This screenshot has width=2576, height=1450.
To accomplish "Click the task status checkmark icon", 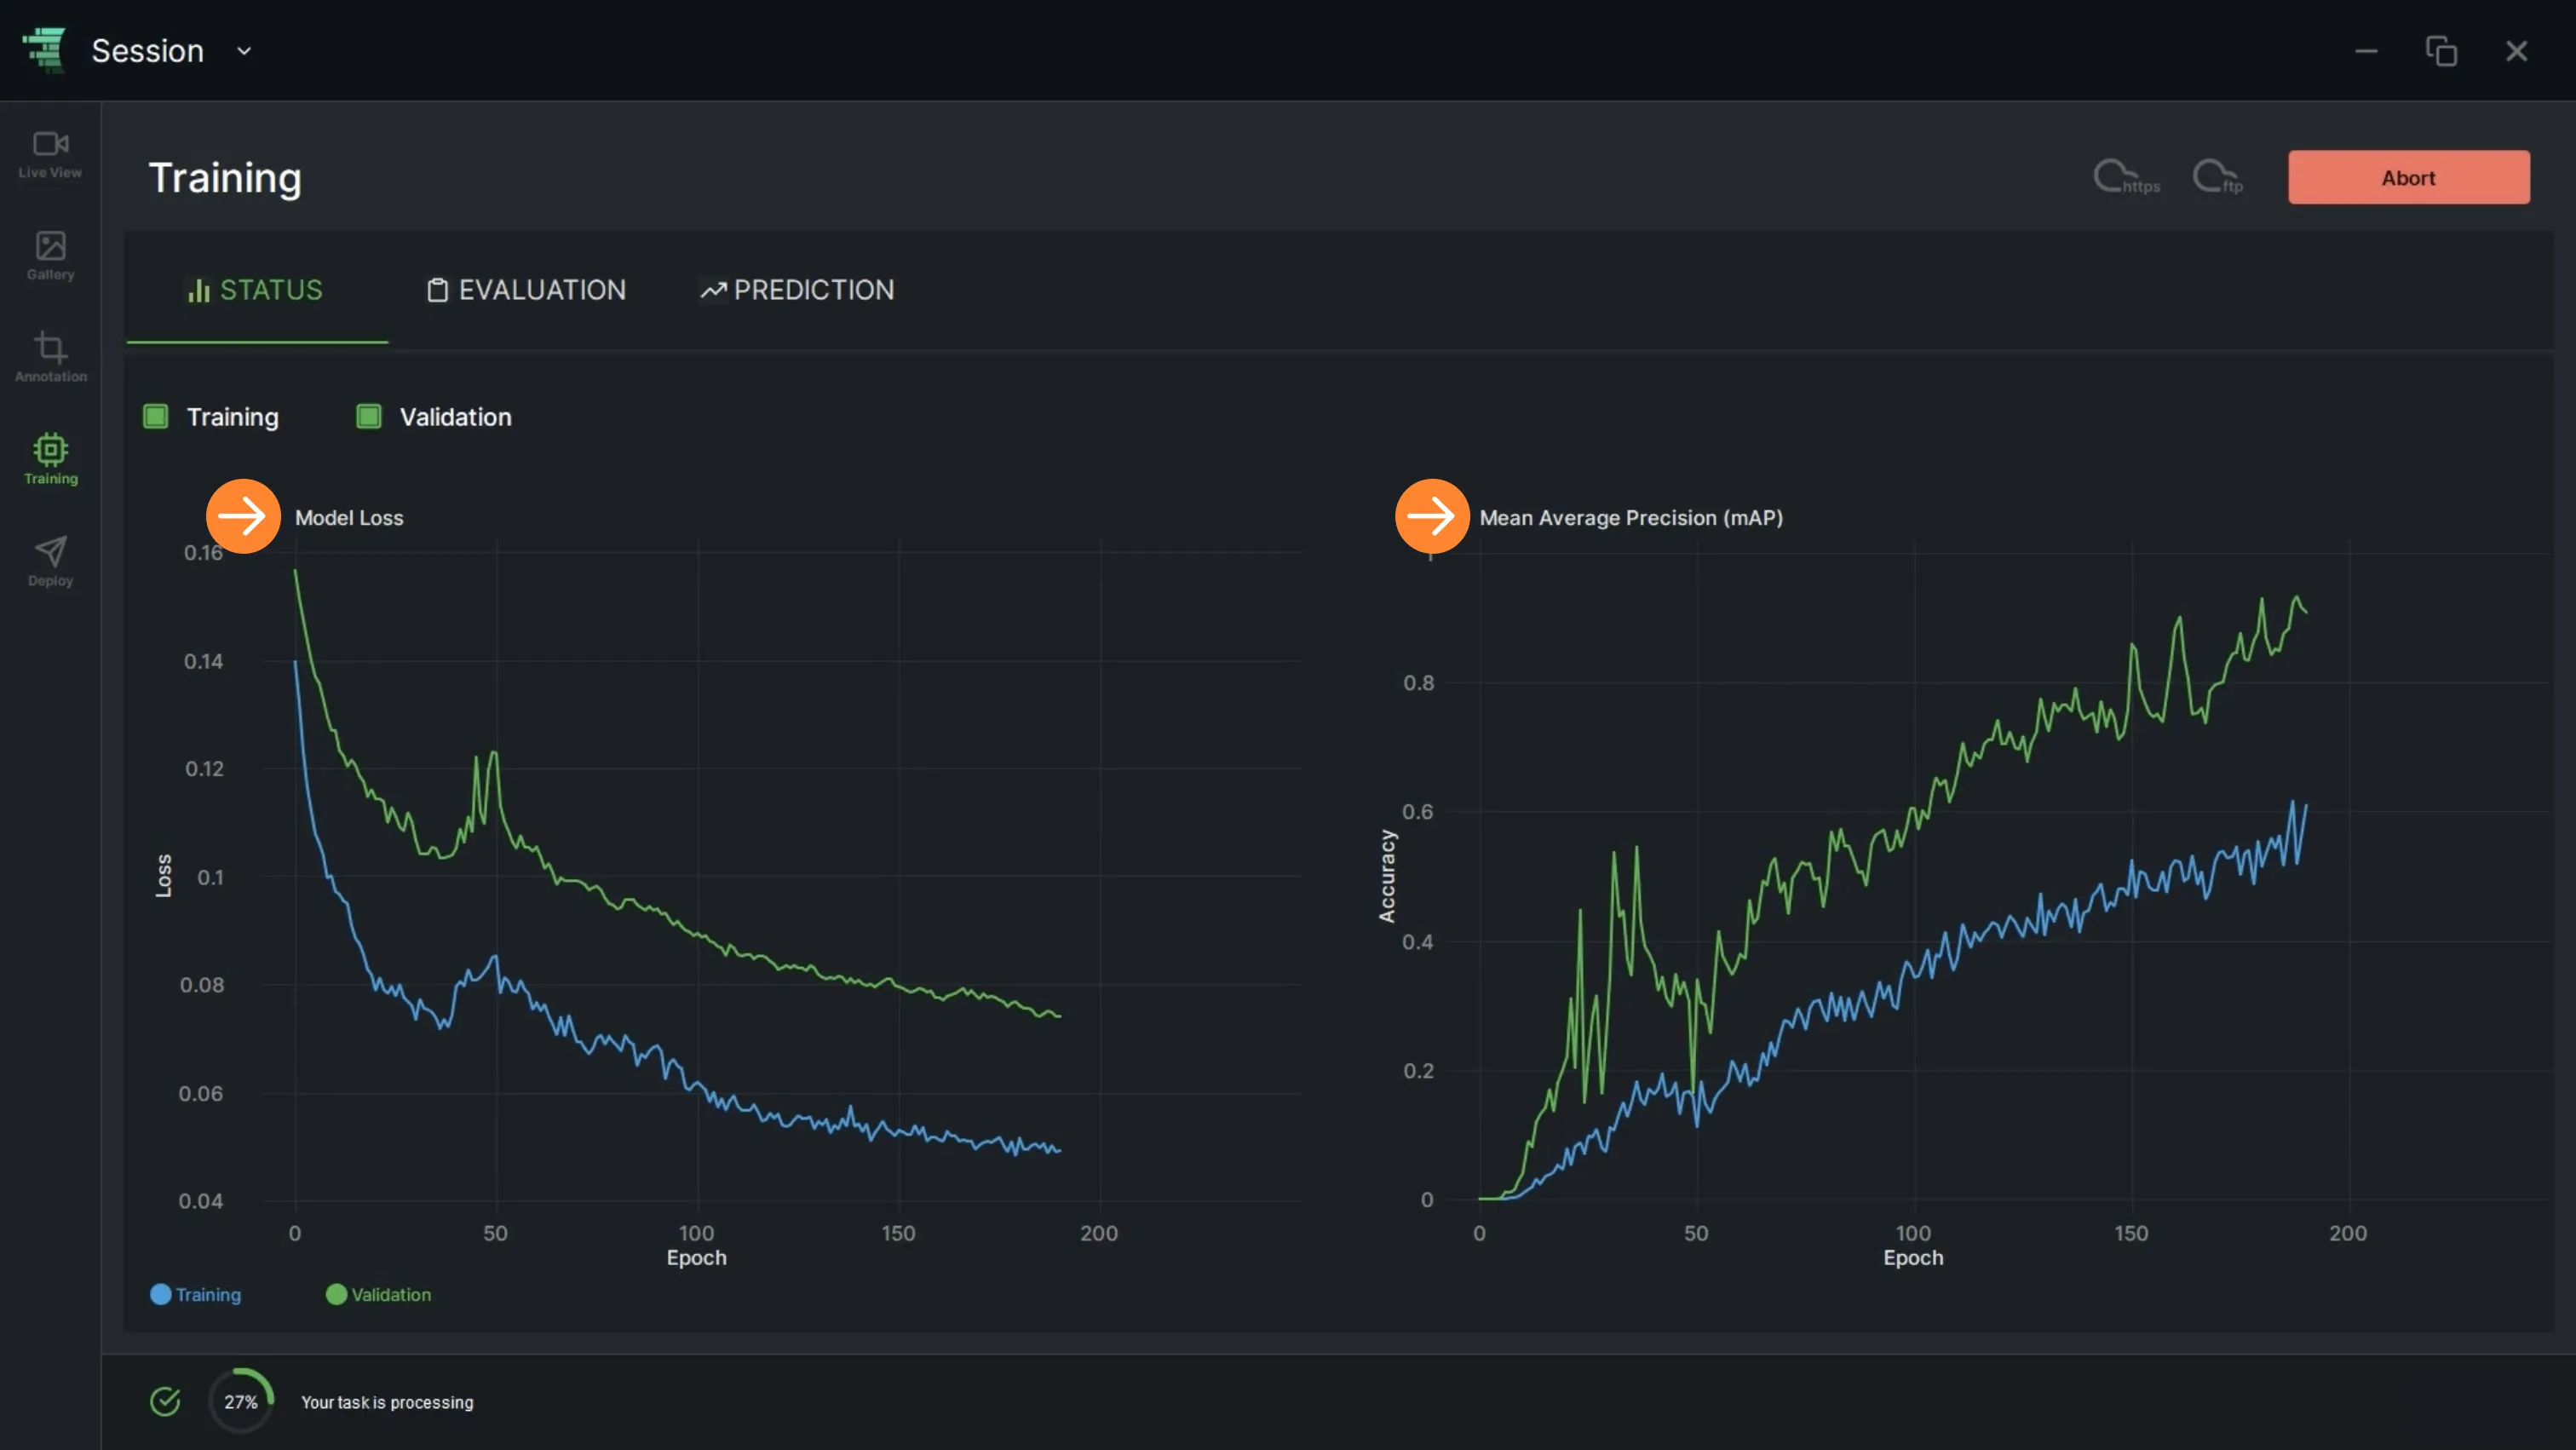I will coord(165,1401).
